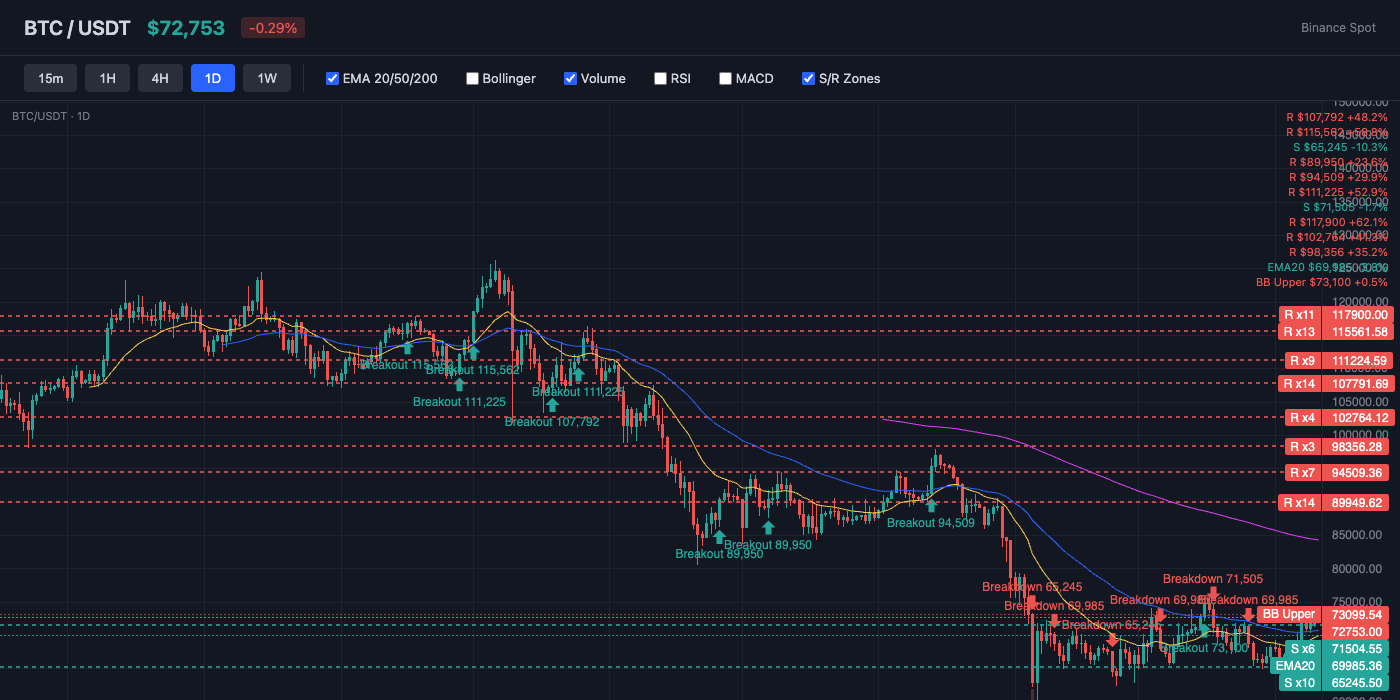The image size is (1400, 700).
Task: Click the current price 72753.00 axis label
Action: [x=1356, y=632]
